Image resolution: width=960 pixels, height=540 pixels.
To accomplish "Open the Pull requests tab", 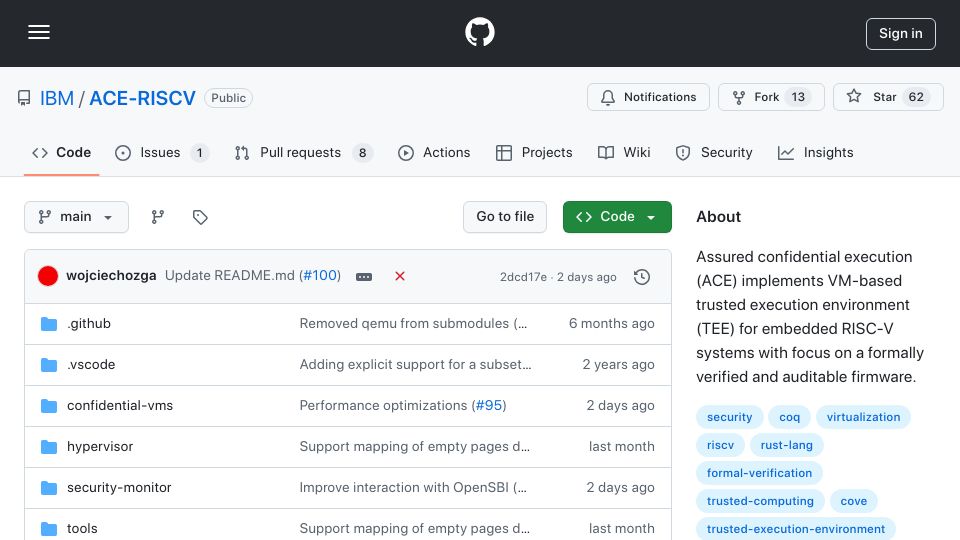I will (x=303, y=152).
